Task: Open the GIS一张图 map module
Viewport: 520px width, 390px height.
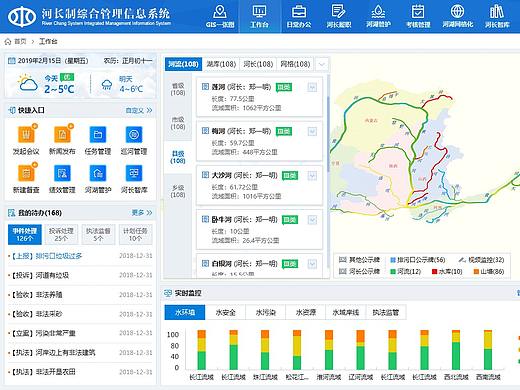Action: tap(220, 16)
